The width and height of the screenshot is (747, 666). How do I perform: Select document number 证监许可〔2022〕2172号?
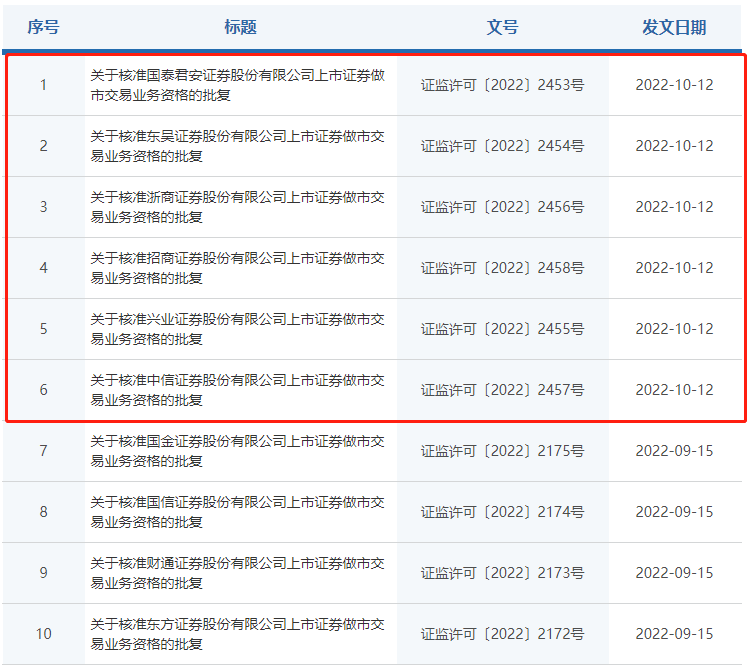(x=503, y=634)
